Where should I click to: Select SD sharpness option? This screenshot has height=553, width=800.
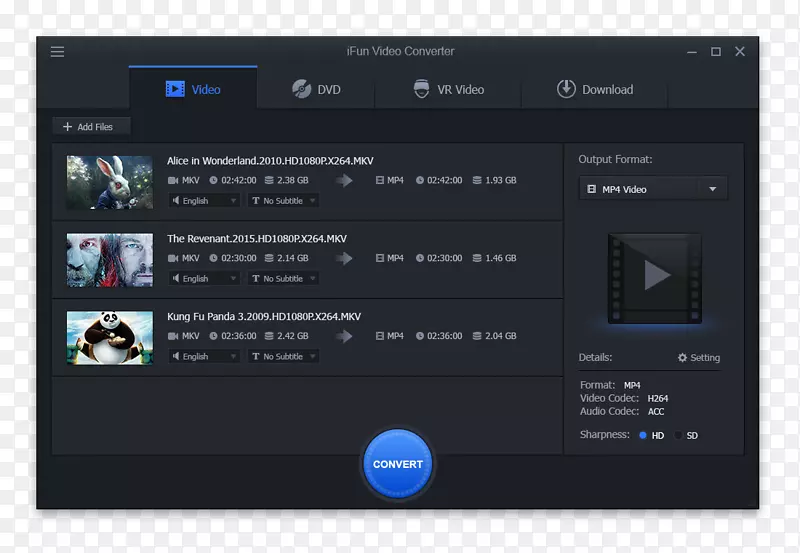coord(678,435)
